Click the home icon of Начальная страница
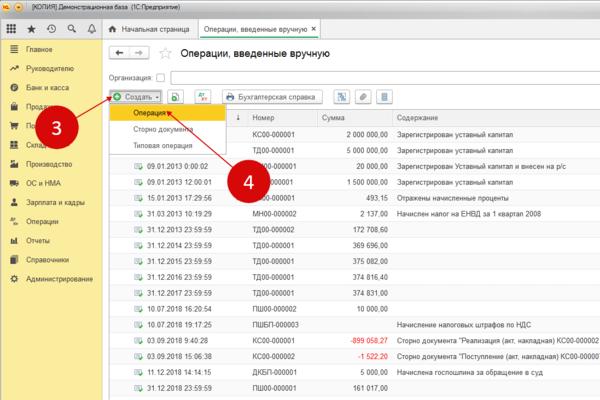600x400 pixels. point(112,29)
